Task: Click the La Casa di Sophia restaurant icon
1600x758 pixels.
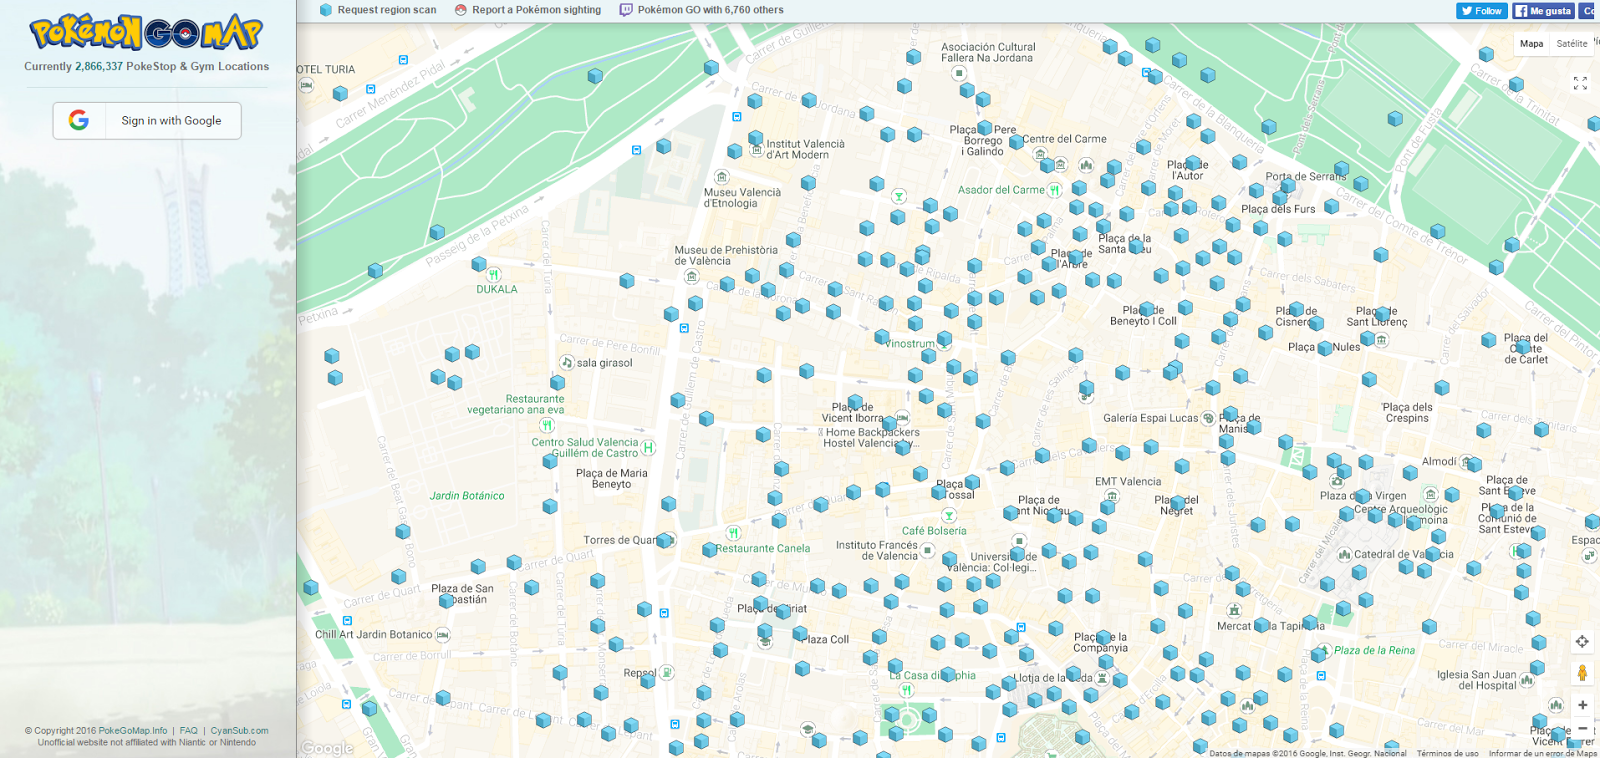Action: coord(906,690)
